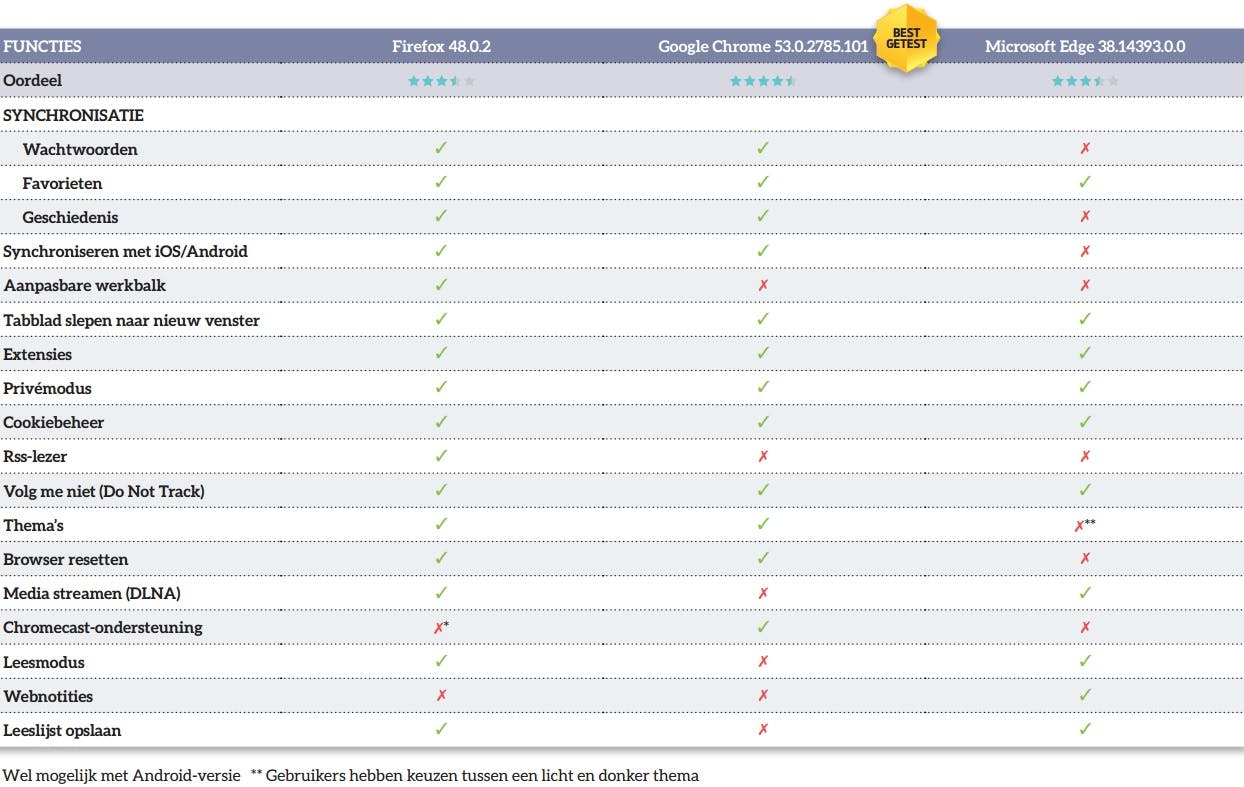The width and height of the screenshot is (1244, 787).
Task: Click the Google Chrome 53.0.2785.101 column header
Action: click(762, 46)
